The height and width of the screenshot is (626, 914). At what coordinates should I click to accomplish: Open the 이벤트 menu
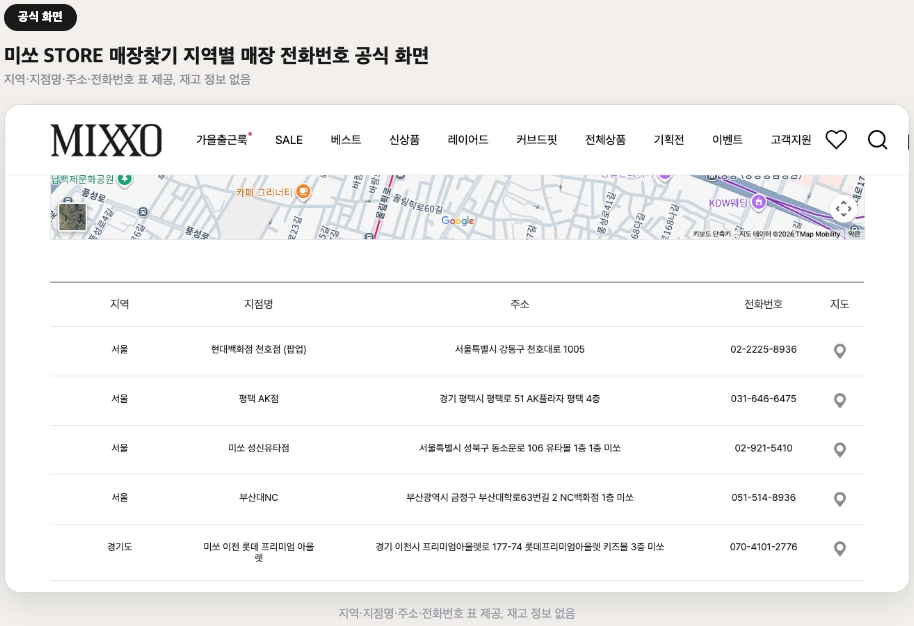(x=727, y=140)
